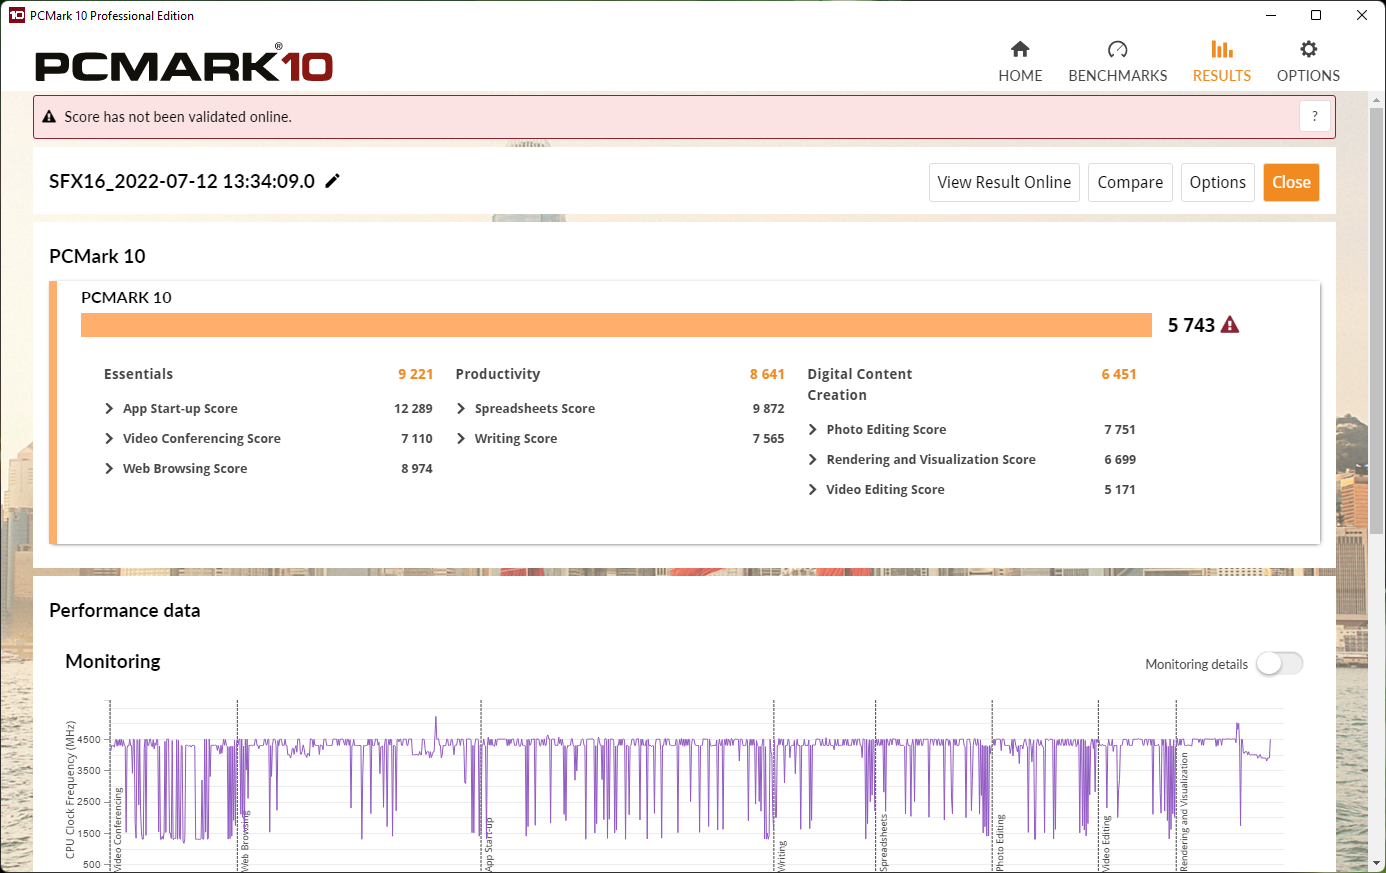The height and width of the screenshot is (873, 1386).
Task: Click the App Start-up value 12 289
Action: [x=413, y=409]
